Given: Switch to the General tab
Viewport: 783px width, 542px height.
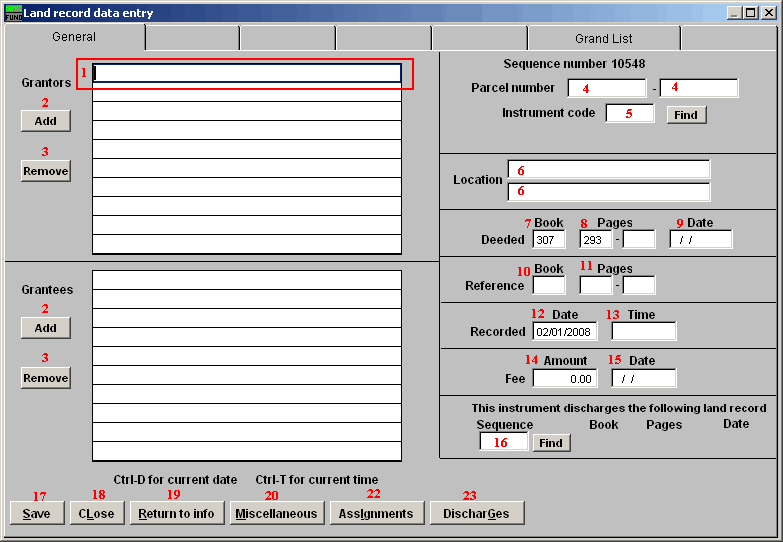Looking at the screenshot, I should (74, 37).
